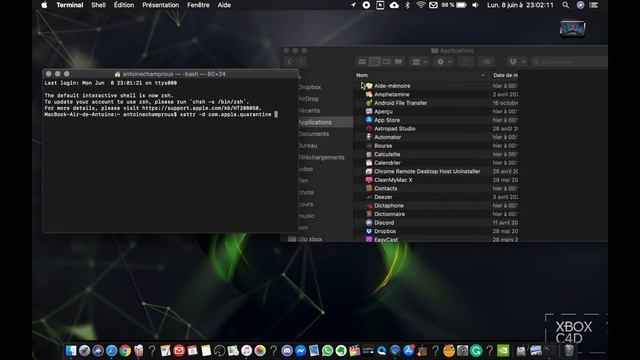Open the green Nvidia icon in Dock
The image size is (640, 360).
(x=503, y=351)
